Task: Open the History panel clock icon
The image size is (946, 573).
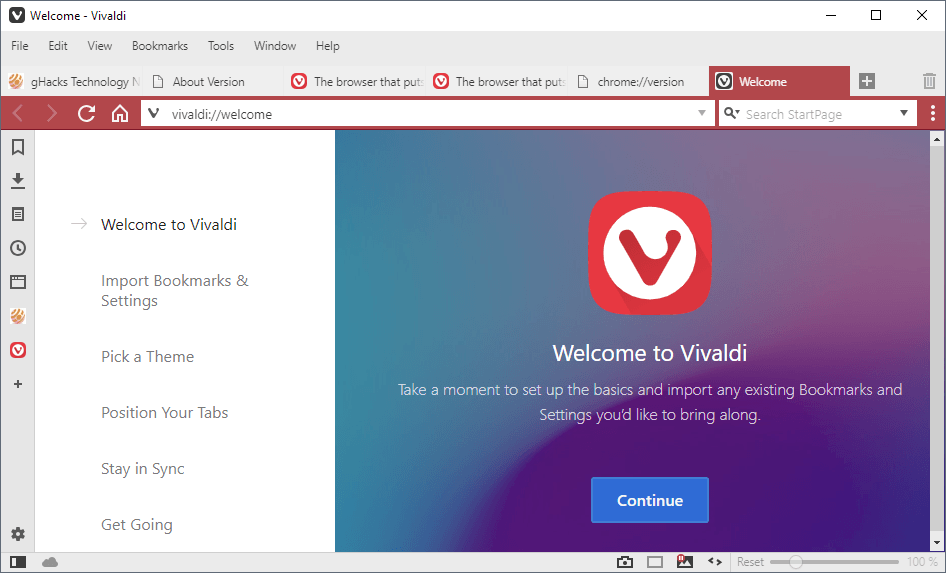Action: click(18, 248)
